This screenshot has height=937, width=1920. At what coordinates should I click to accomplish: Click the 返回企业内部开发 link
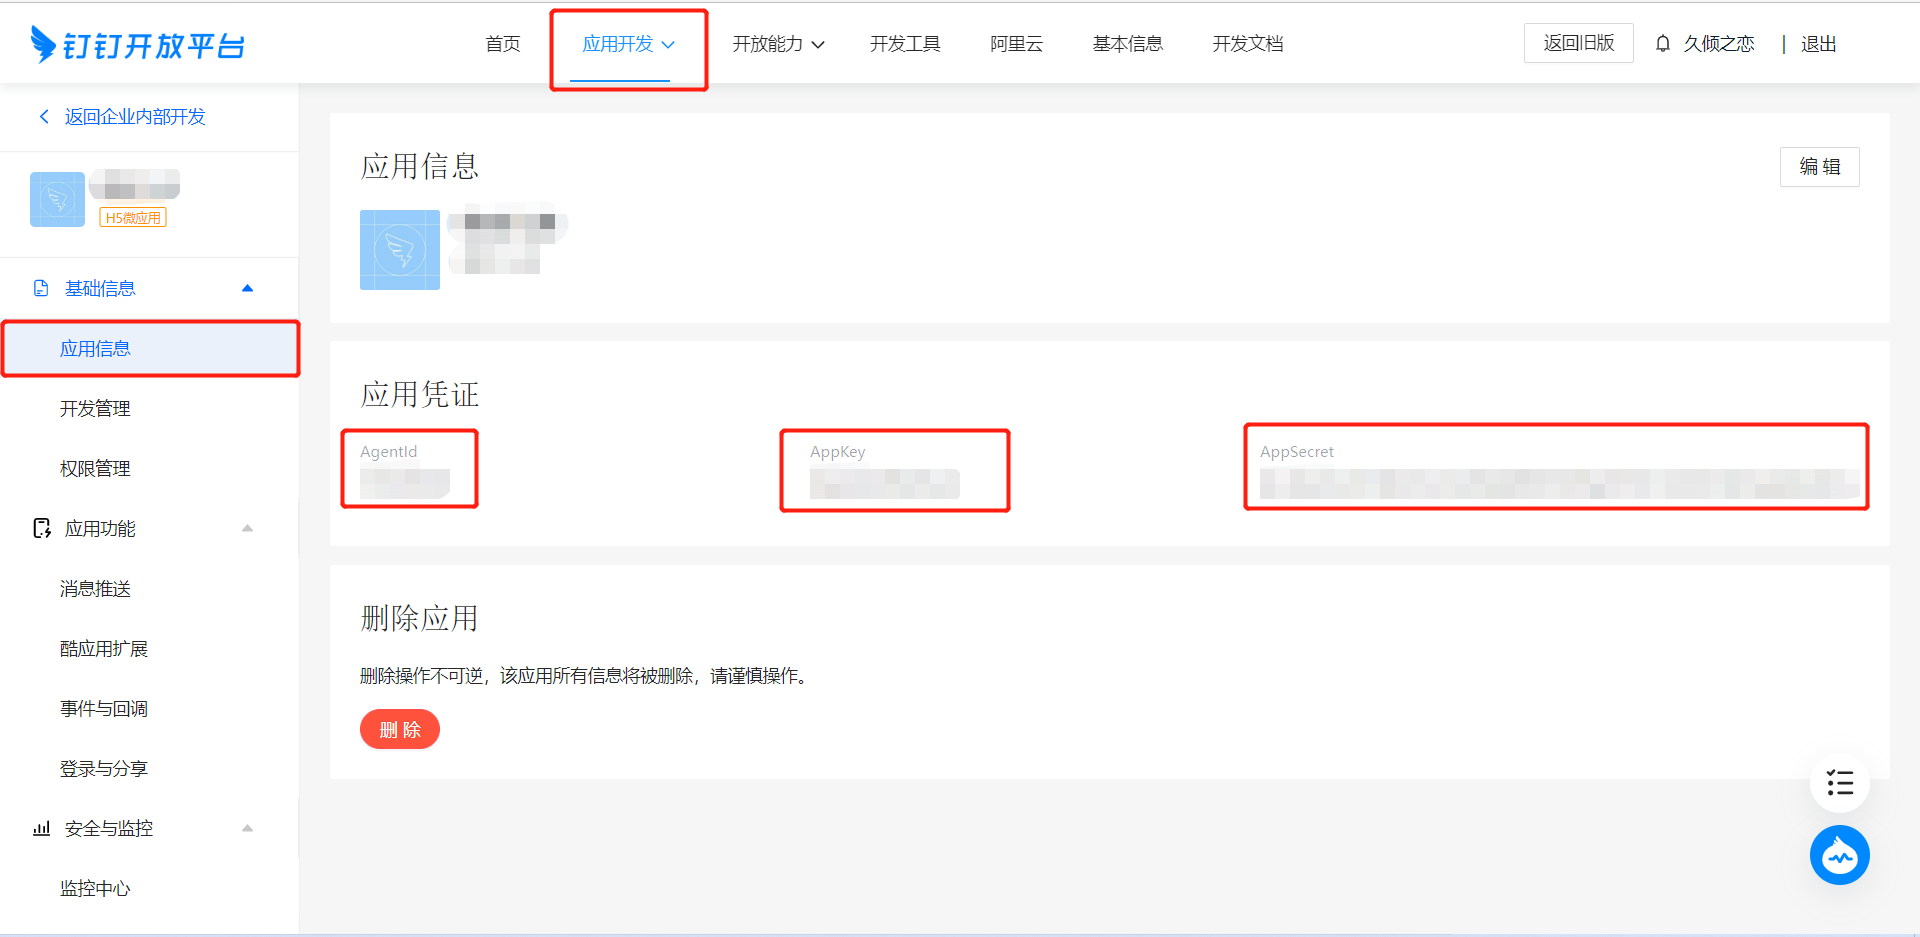(135, 117)
